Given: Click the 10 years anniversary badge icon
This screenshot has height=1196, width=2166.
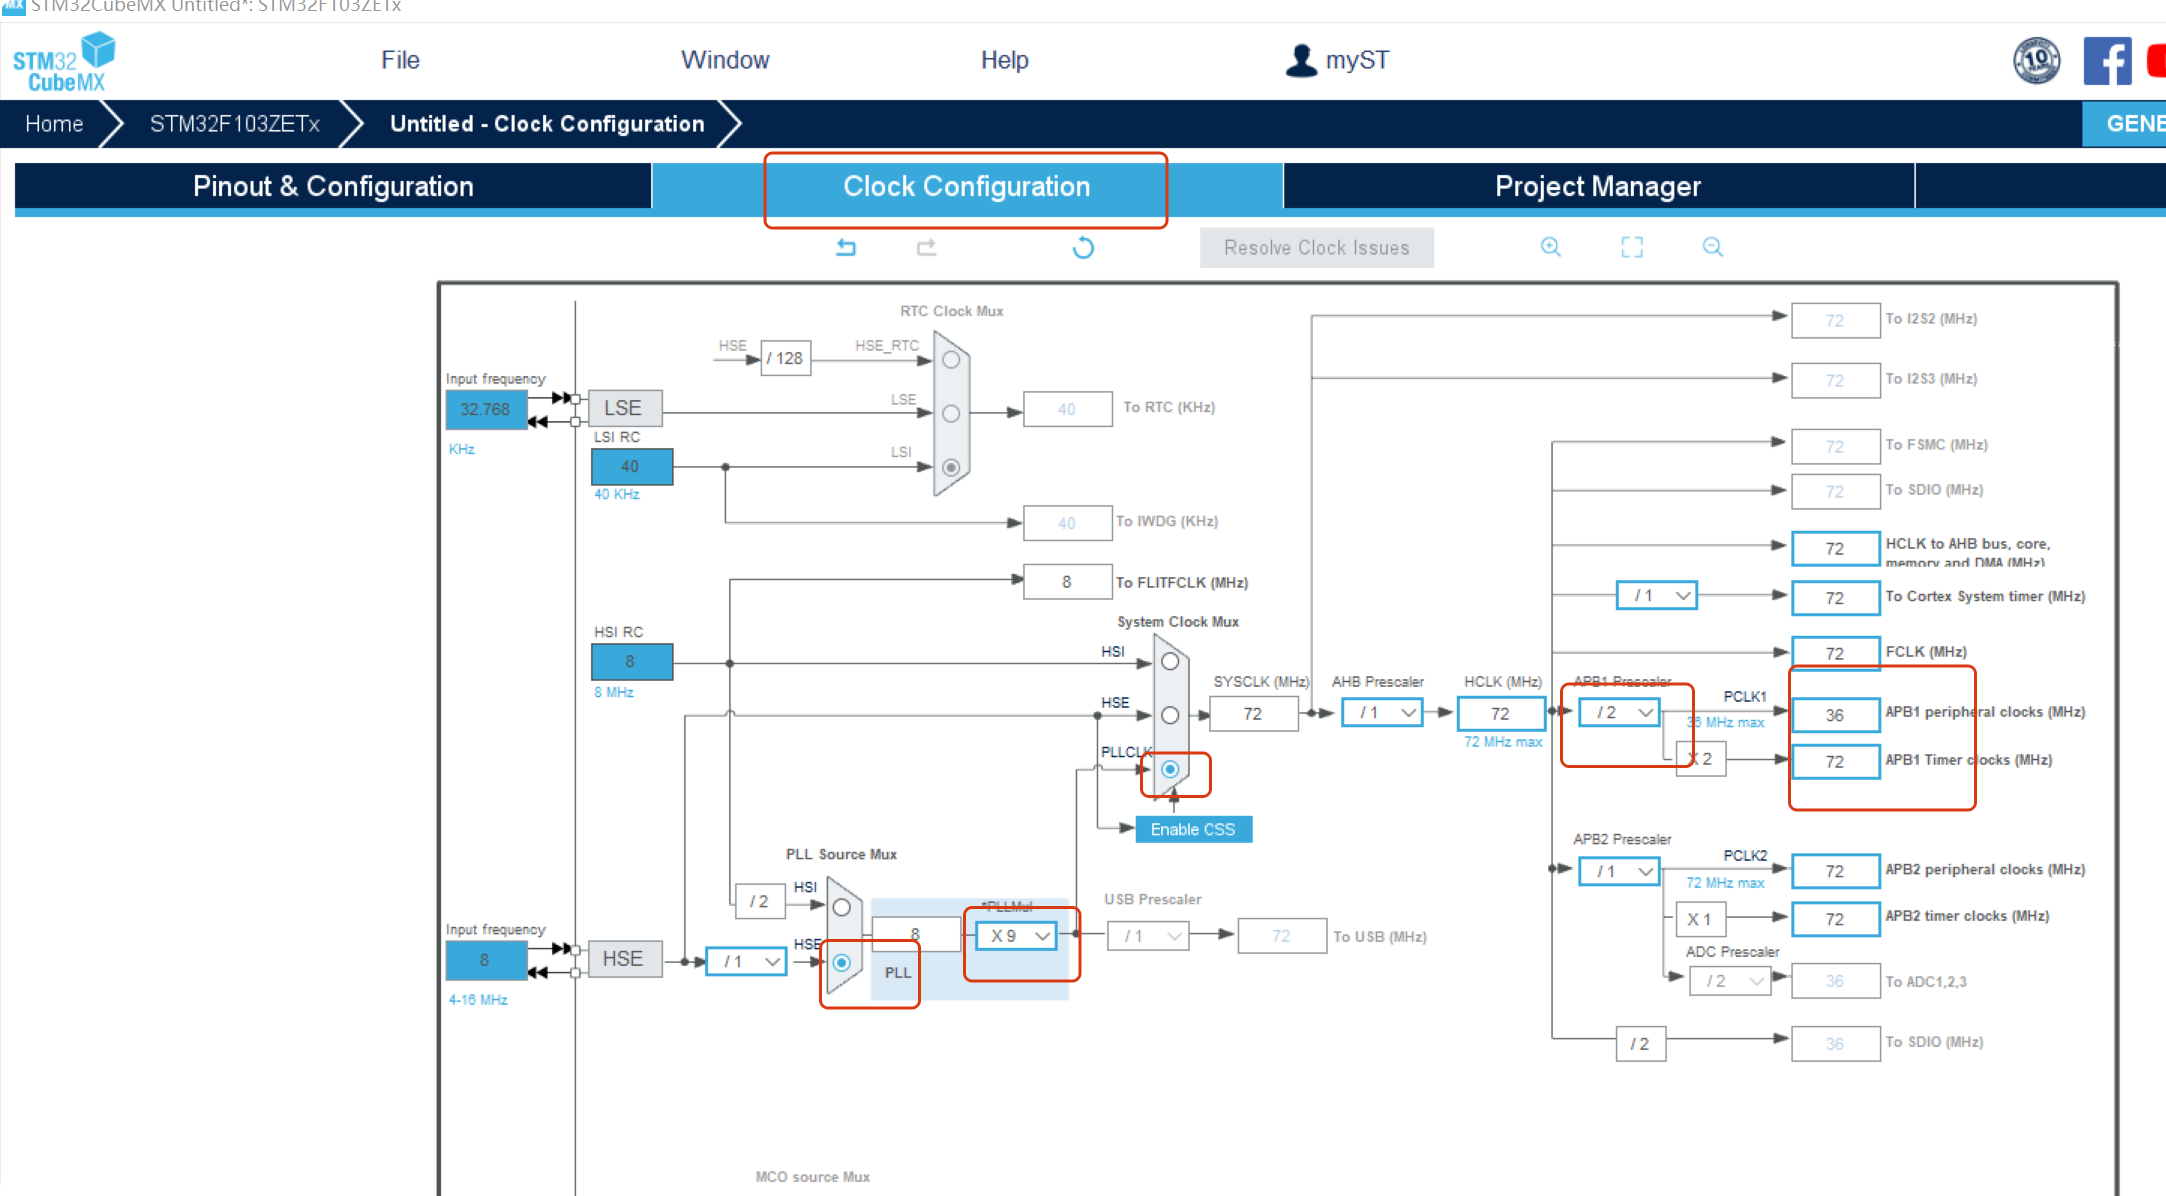Looking at the screenshot, I should point(2036,61).
